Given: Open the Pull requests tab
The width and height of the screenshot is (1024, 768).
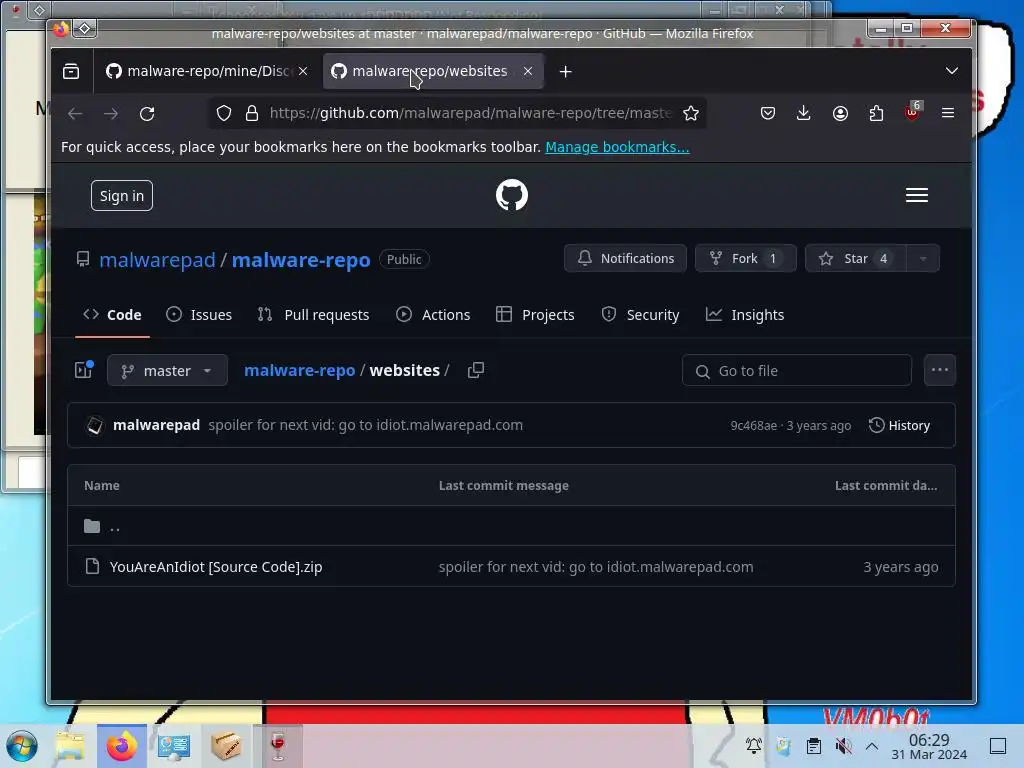Looking at the screenshot, I should [313, 315].
